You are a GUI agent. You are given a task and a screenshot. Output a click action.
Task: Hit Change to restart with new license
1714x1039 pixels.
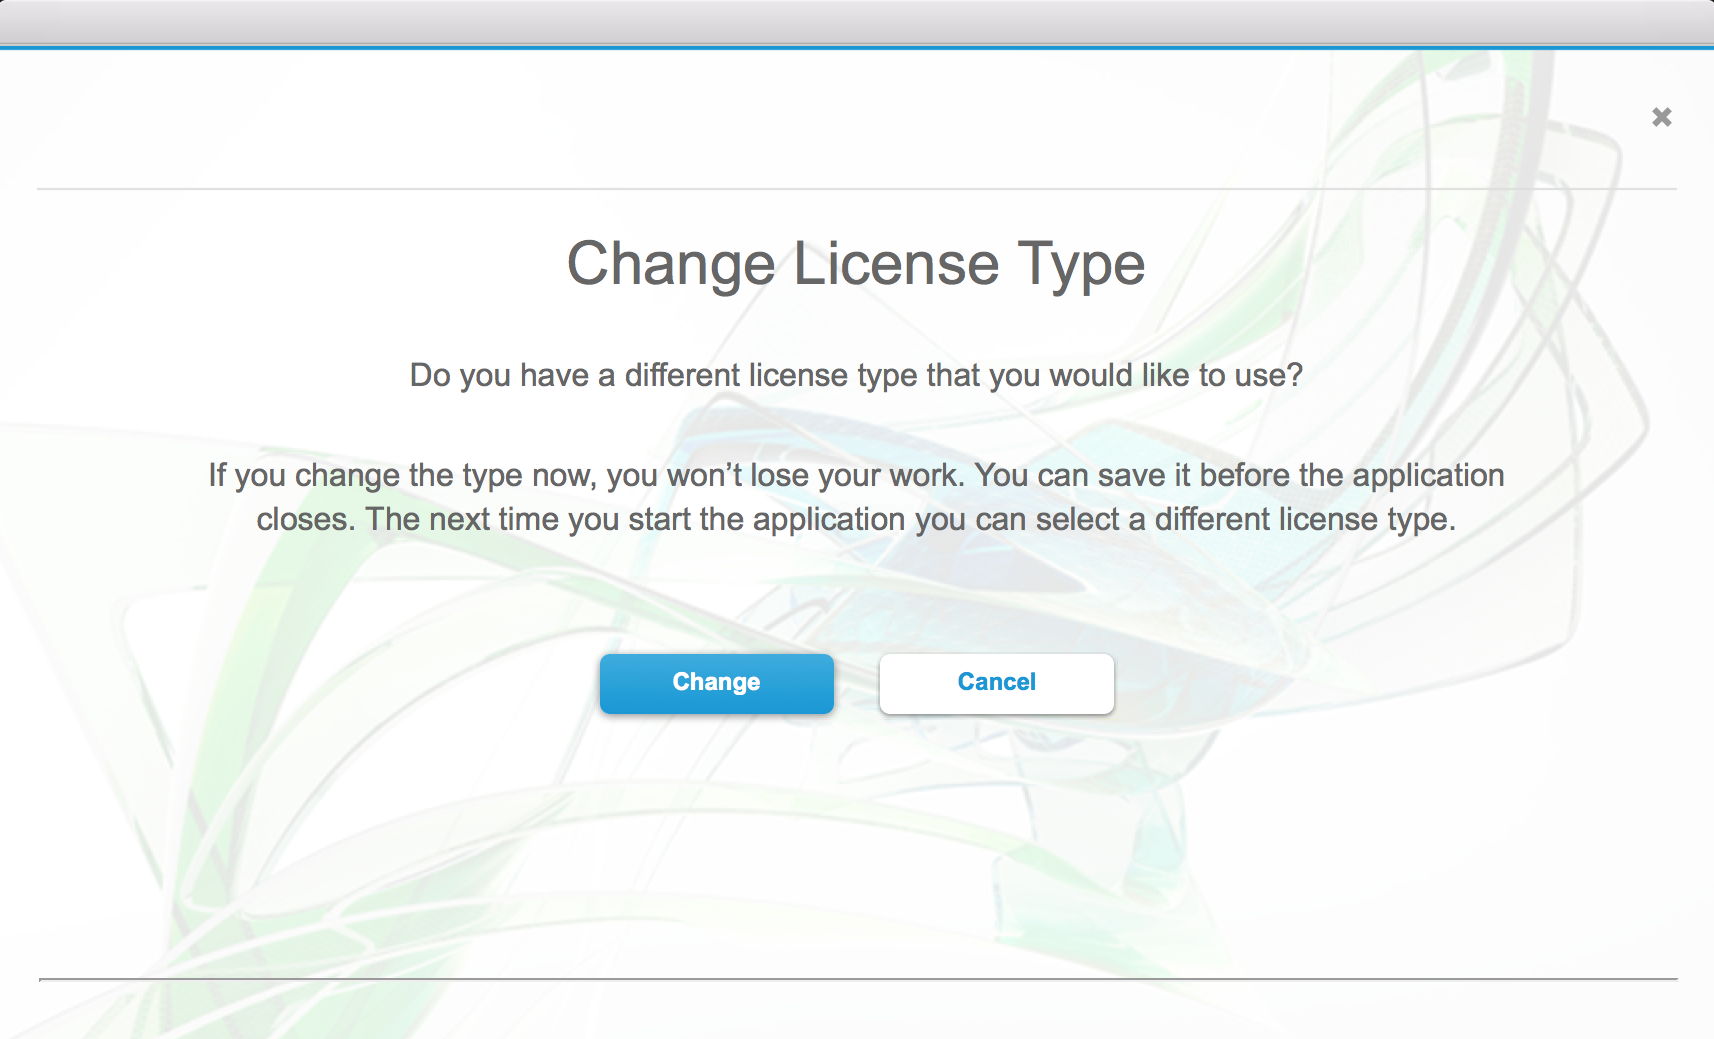click(x=716, y=683)
